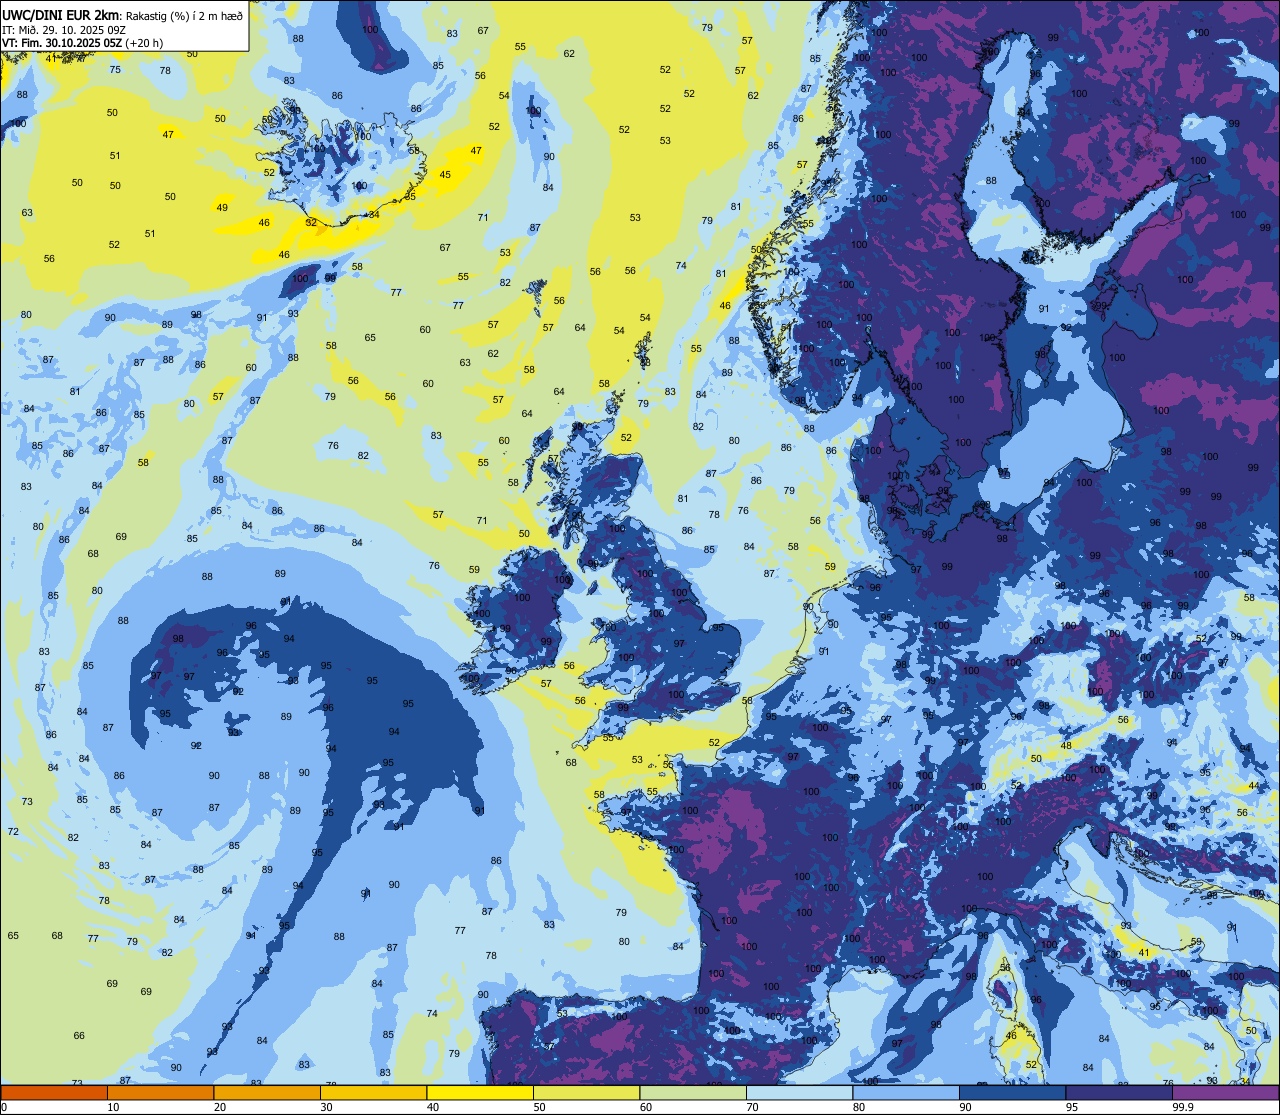Screen dimensions: 1280x1115
Task: Click the '30' legend scale label
Action: coord(326,1107)
